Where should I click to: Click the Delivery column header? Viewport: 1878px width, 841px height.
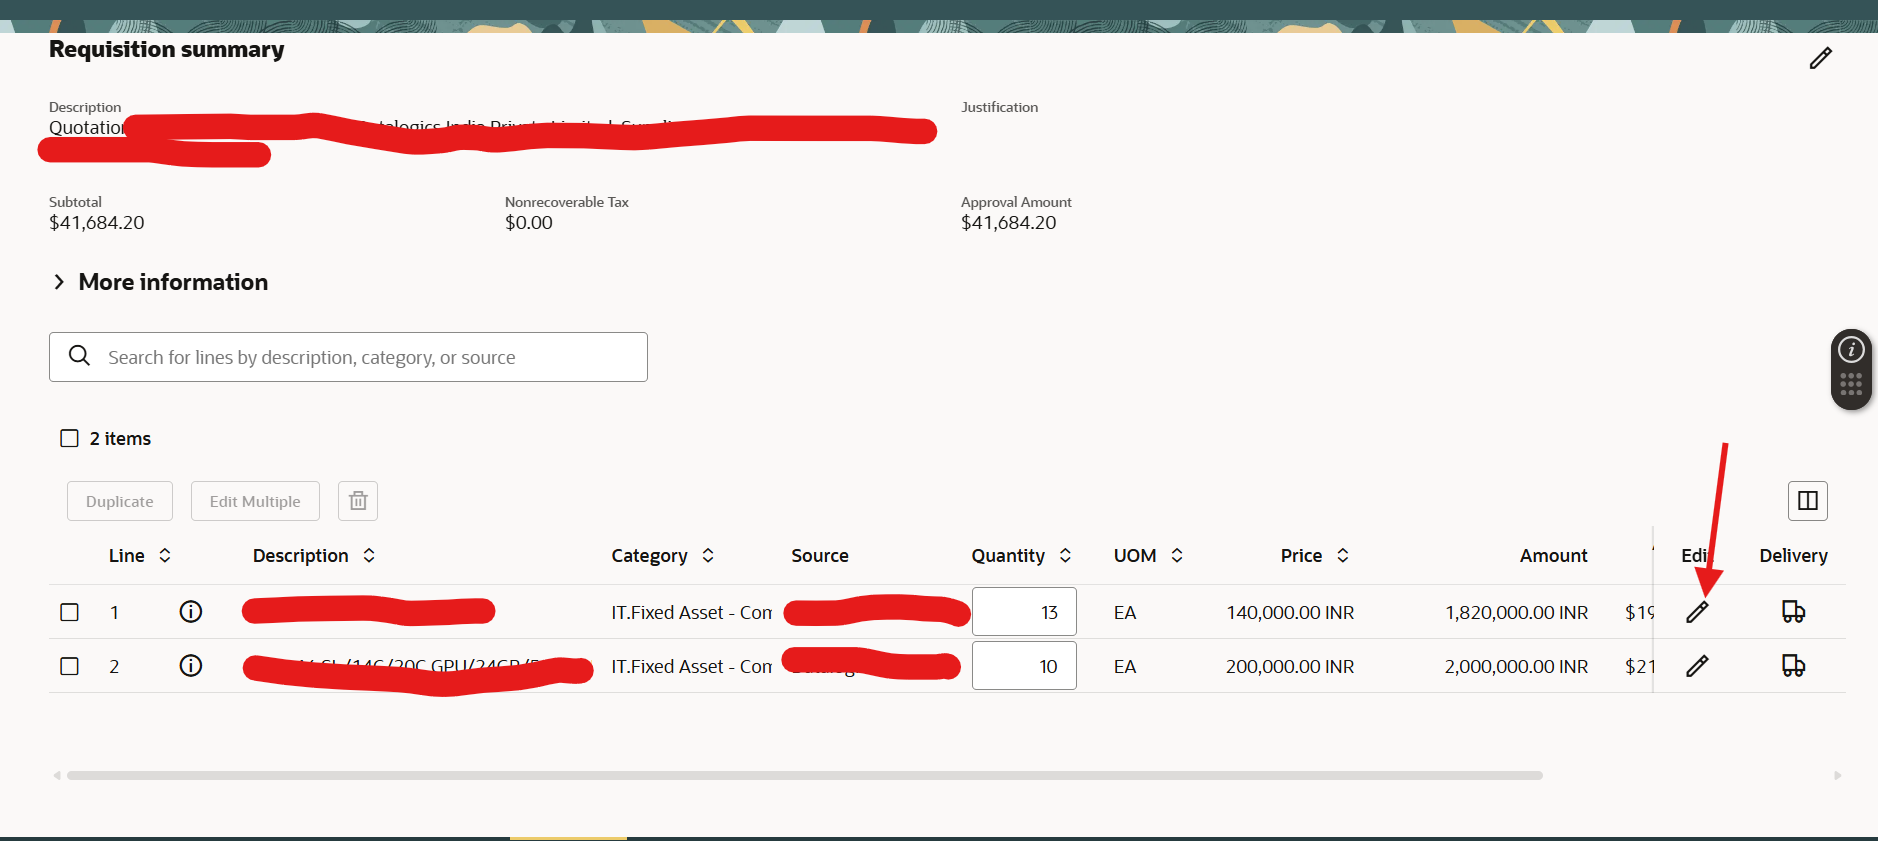point(1793,556)
